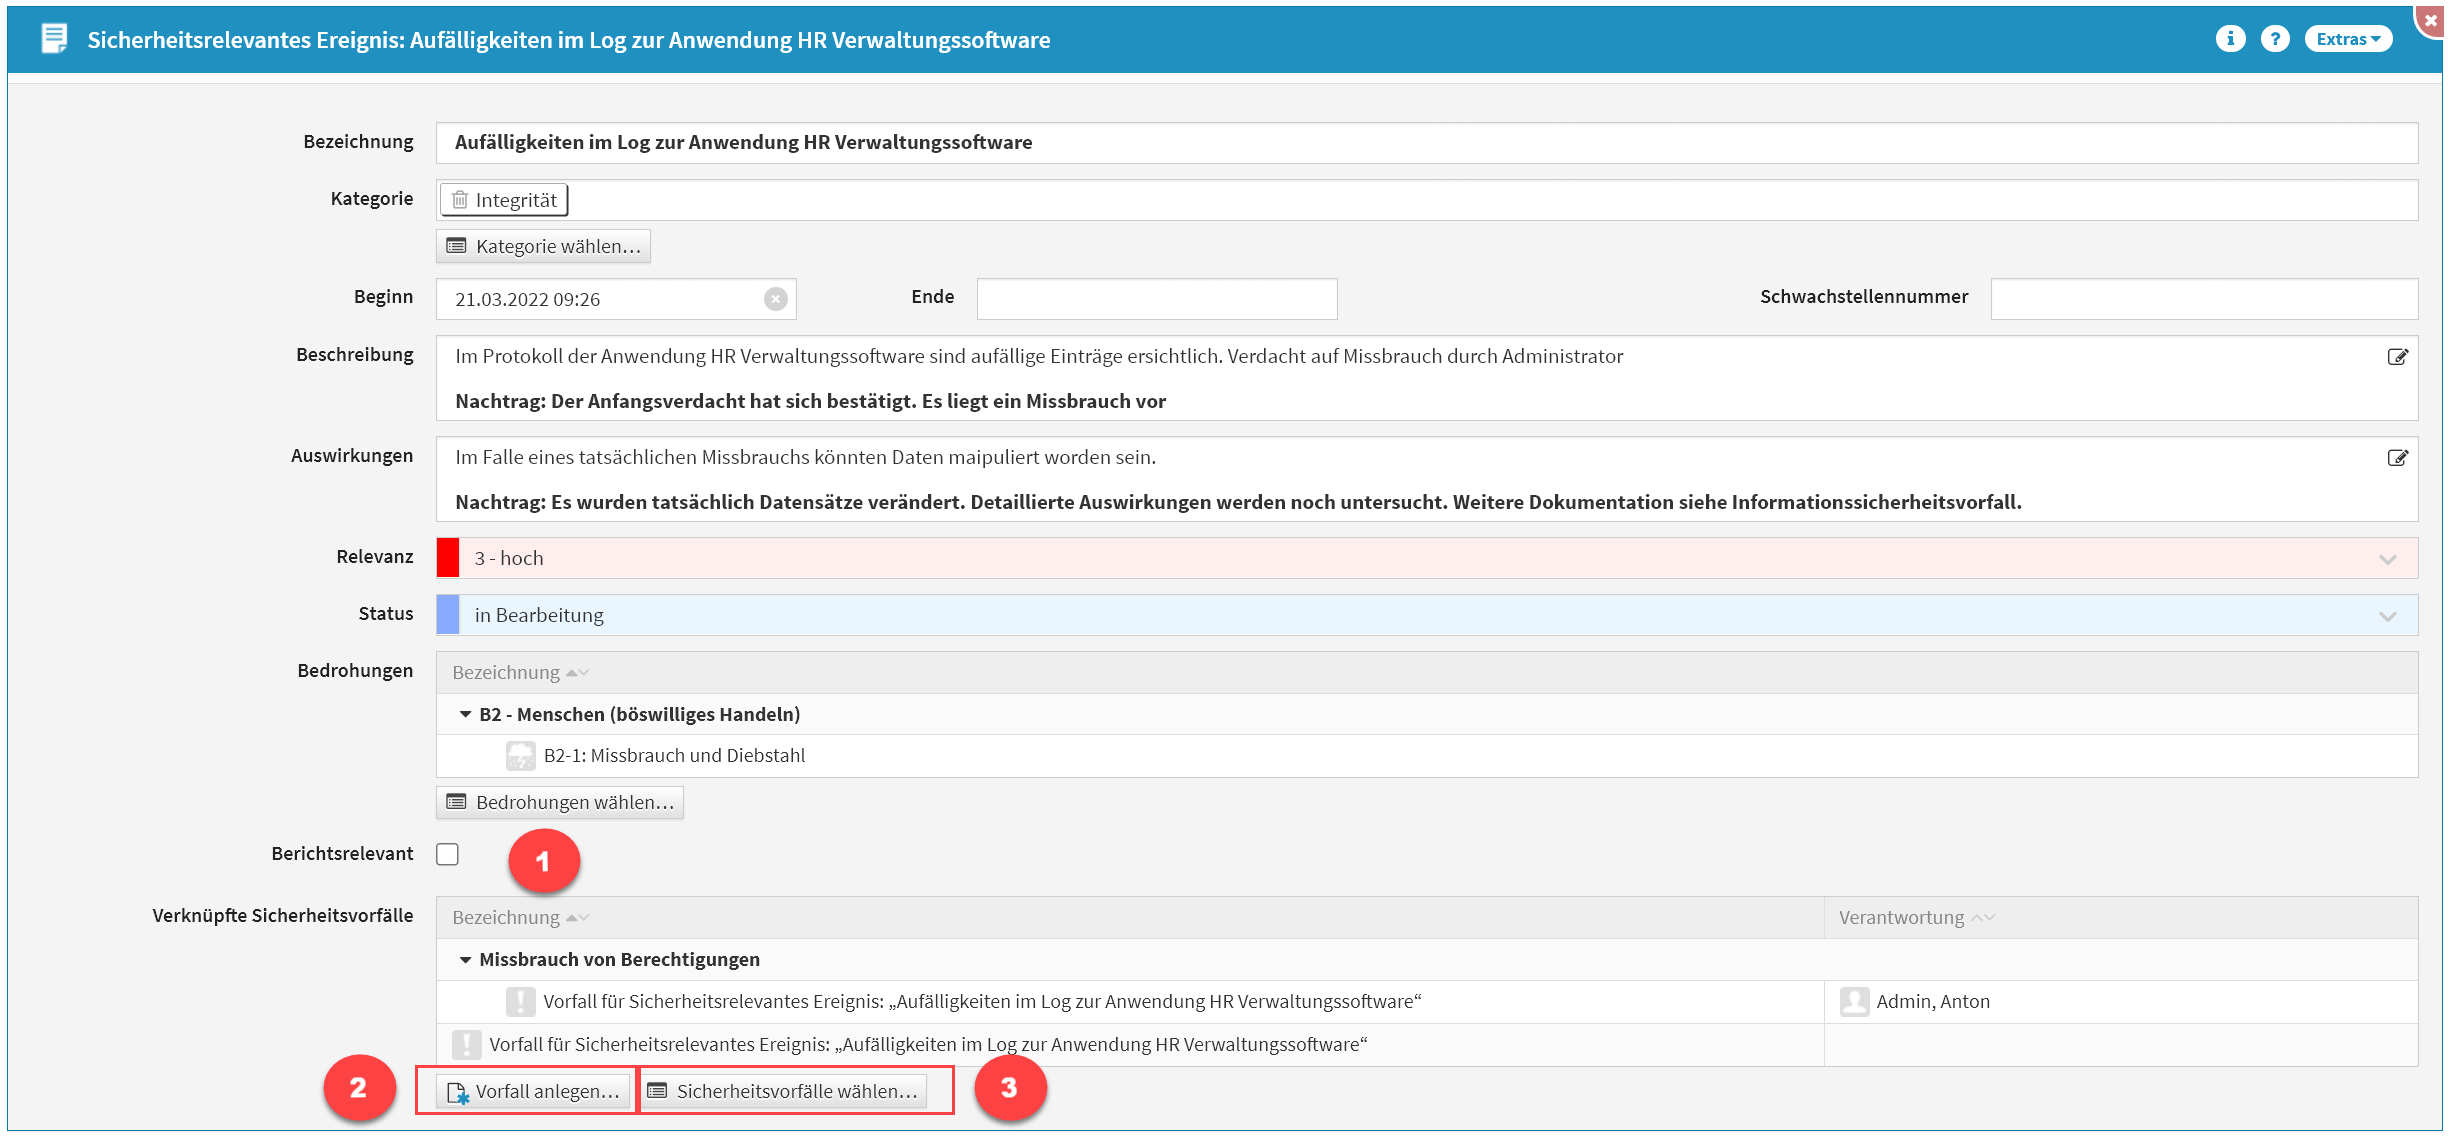Click Sicherheitsvorfälle wählen button
Image resolution: width=2450 pixels, height=1137 pixels.
point(783,1091)
